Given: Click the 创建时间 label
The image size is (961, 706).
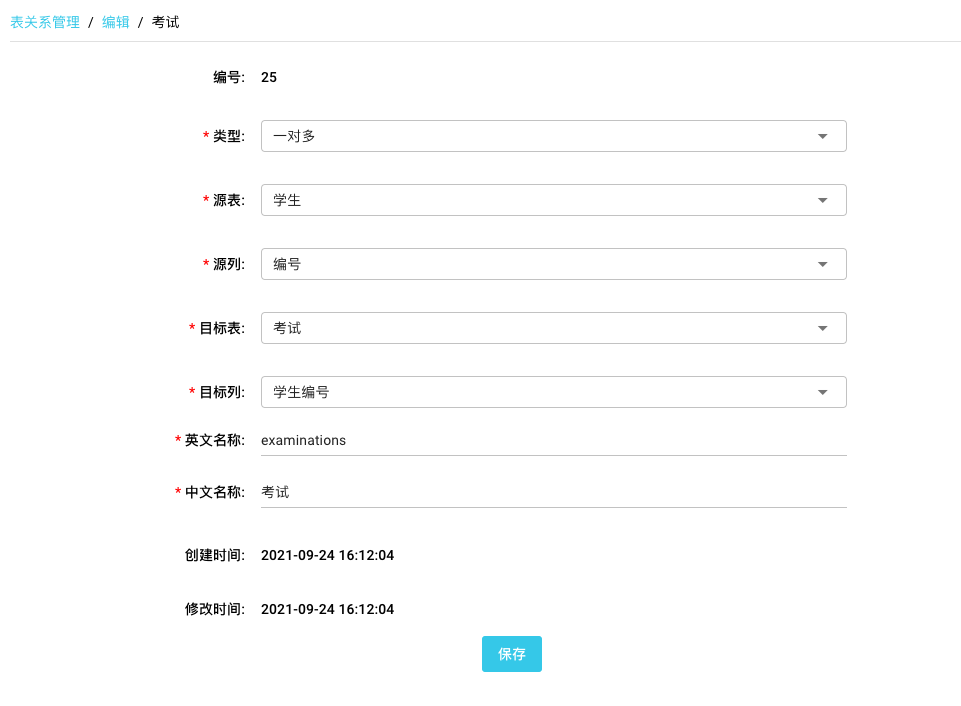Looking at the screenshot, I should pos(215,555).
